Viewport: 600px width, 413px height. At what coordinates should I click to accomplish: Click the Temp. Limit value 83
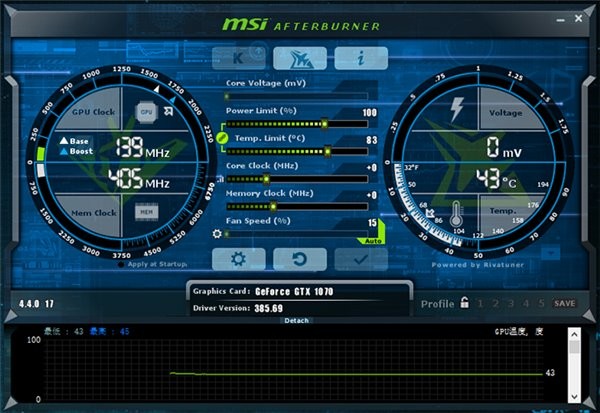click(372, 140)
